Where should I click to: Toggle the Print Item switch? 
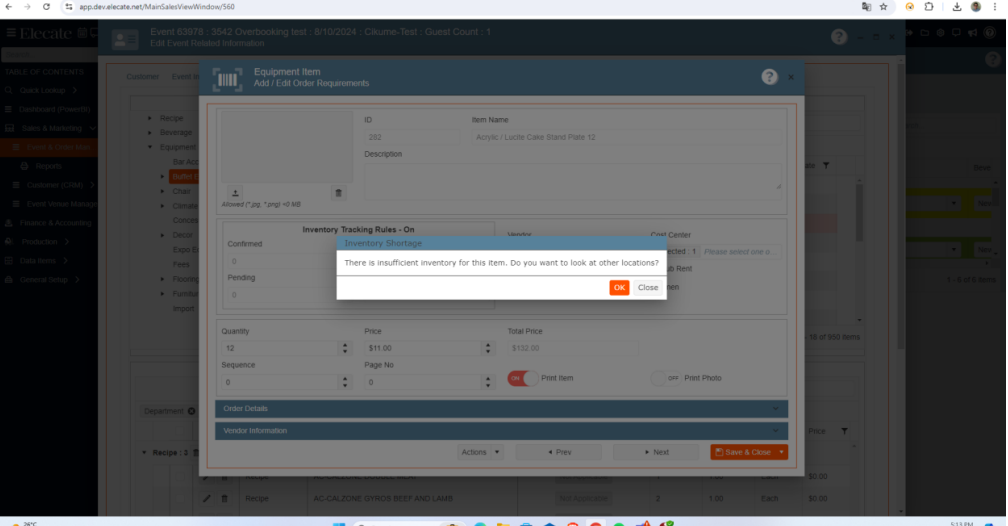pyautogui.click(x=522, y=378)
